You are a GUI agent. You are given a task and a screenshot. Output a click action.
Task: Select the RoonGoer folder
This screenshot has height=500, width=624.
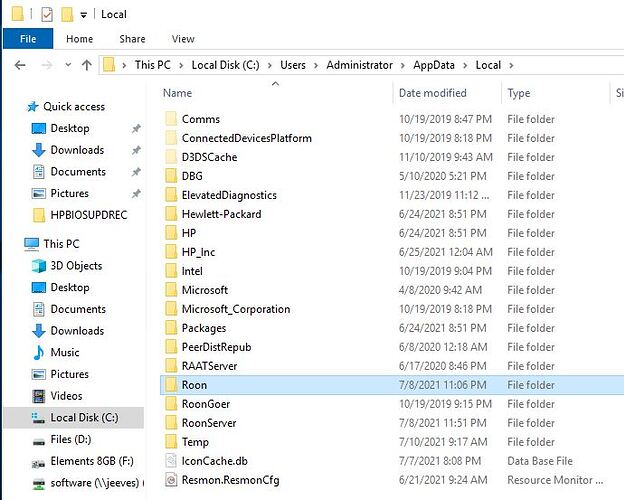tap(206, 404)
